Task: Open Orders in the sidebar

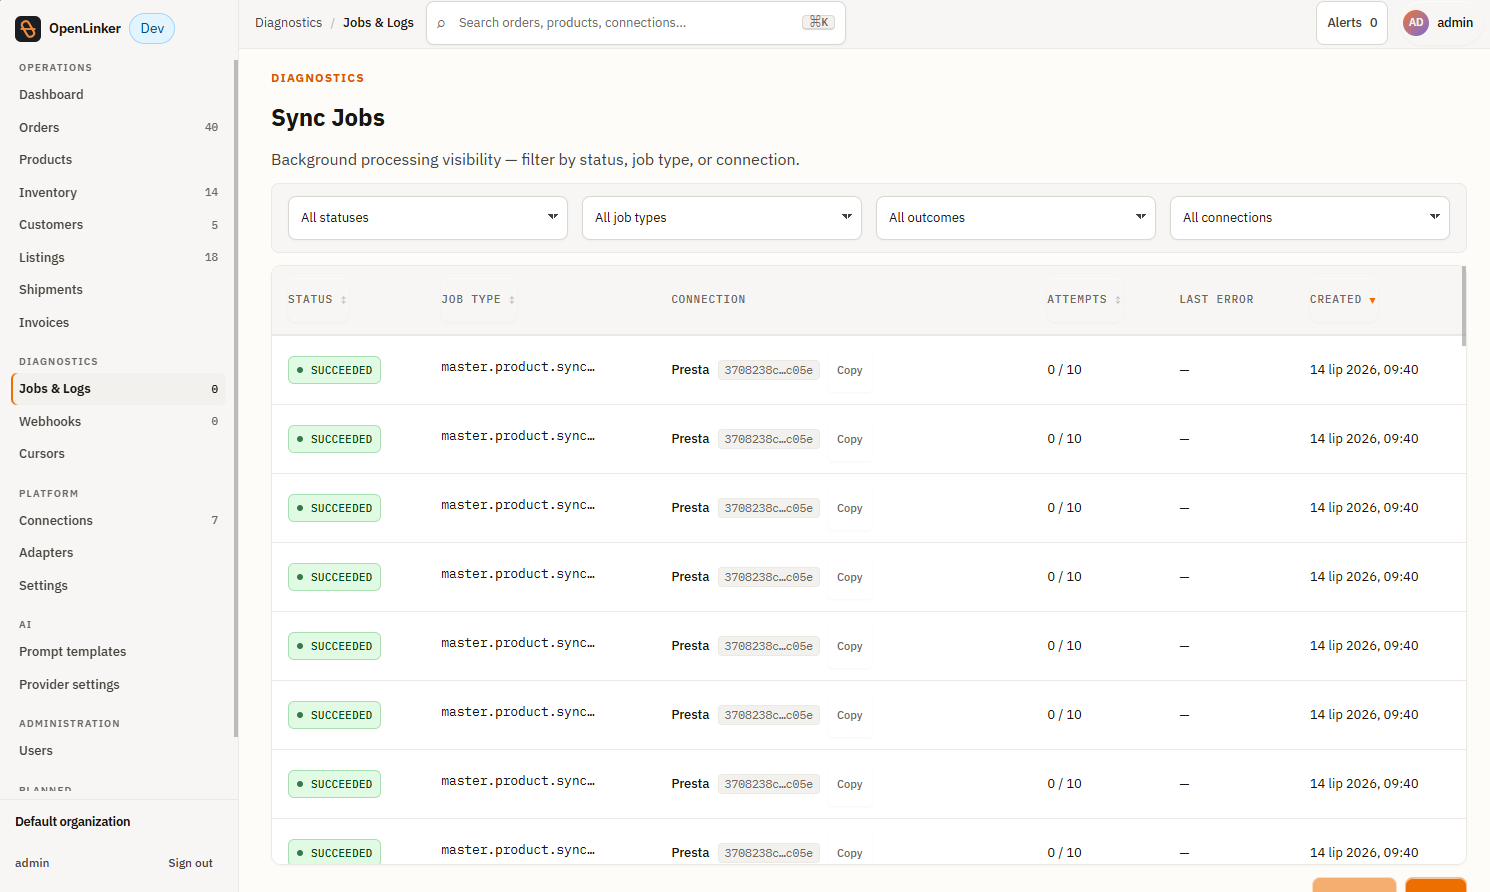Action: coord(118,128)
